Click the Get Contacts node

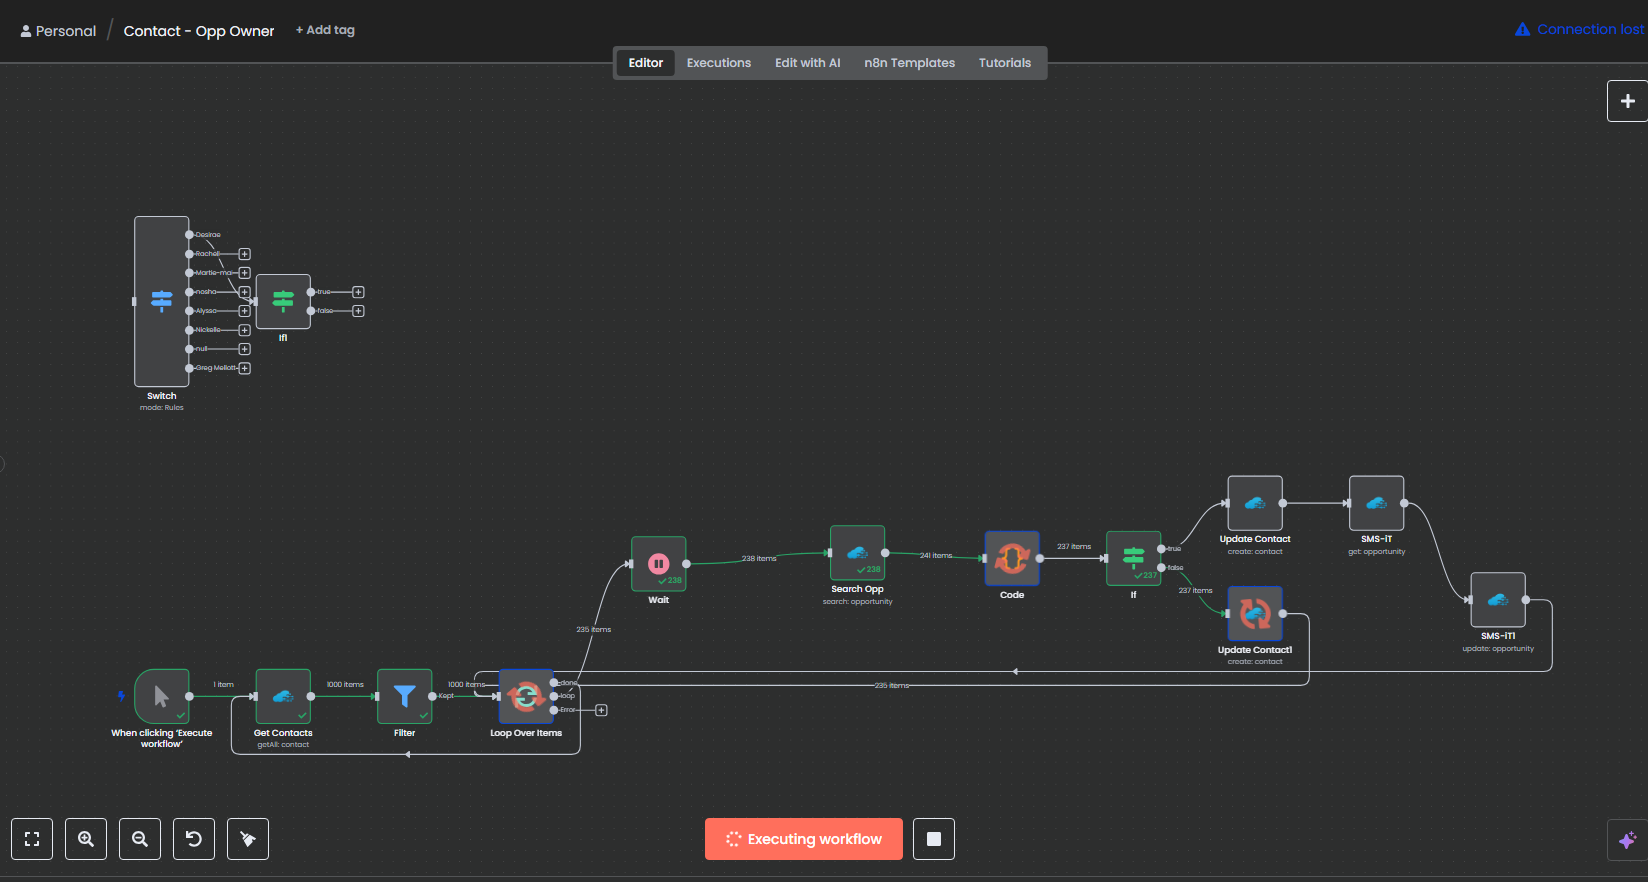click(283, 696)
